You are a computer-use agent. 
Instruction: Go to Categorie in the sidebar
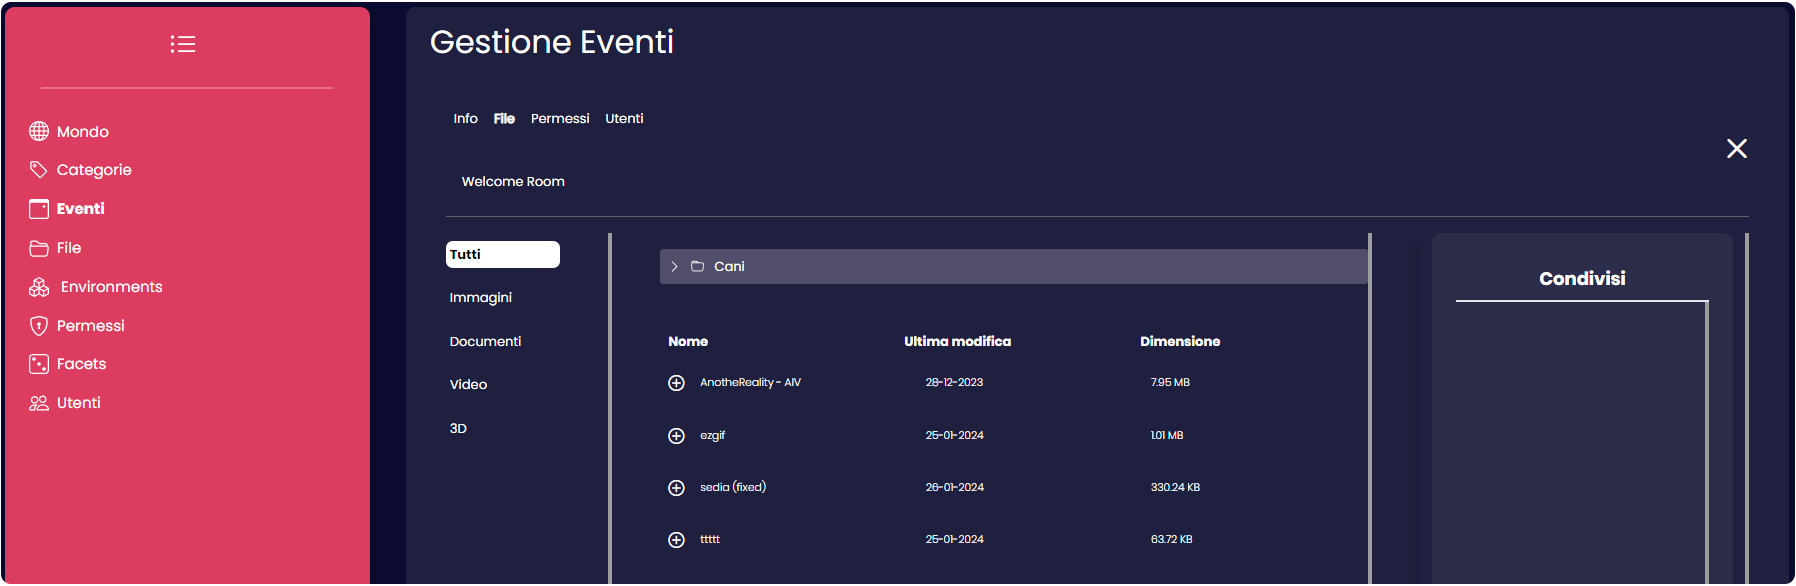(94, 170)
